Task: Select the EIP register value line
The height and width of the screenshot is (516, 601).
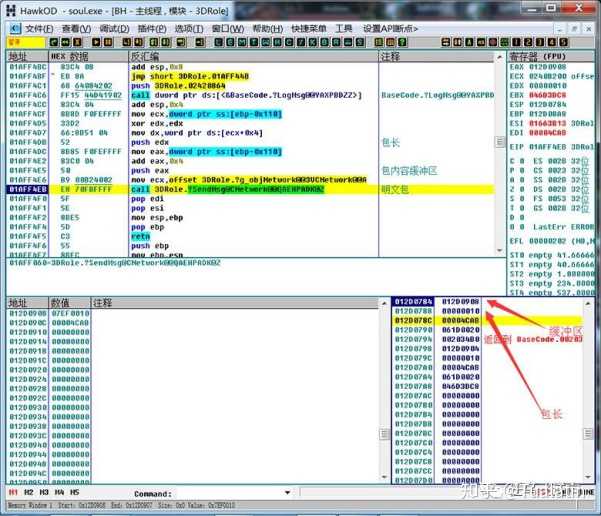Action: pyautogui.click(x=551, y=147)
